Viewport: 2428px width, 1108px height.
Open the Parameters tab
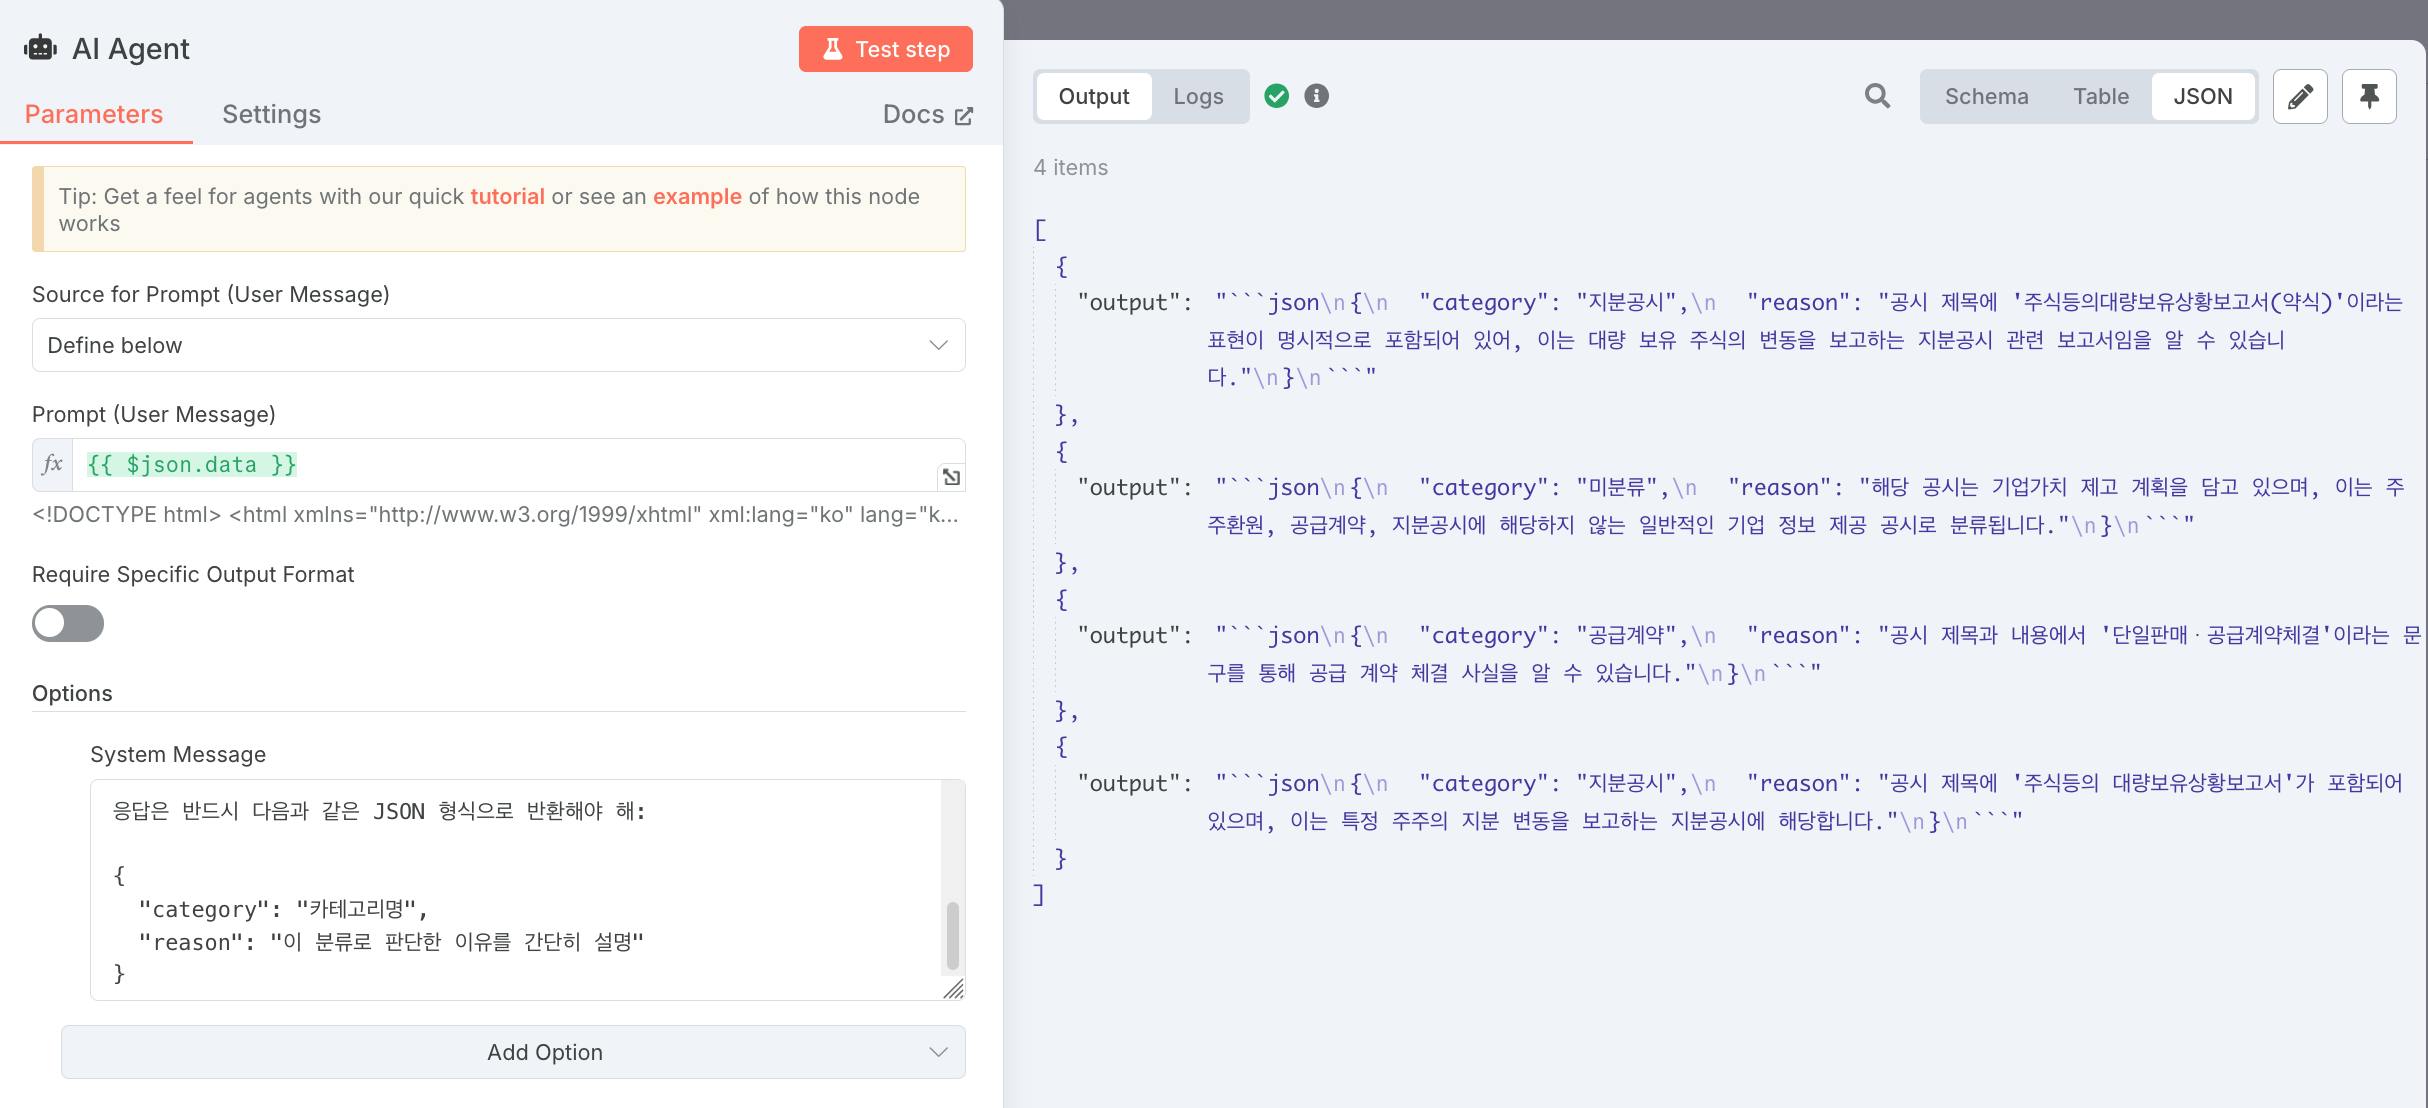(x=94, y=114)
